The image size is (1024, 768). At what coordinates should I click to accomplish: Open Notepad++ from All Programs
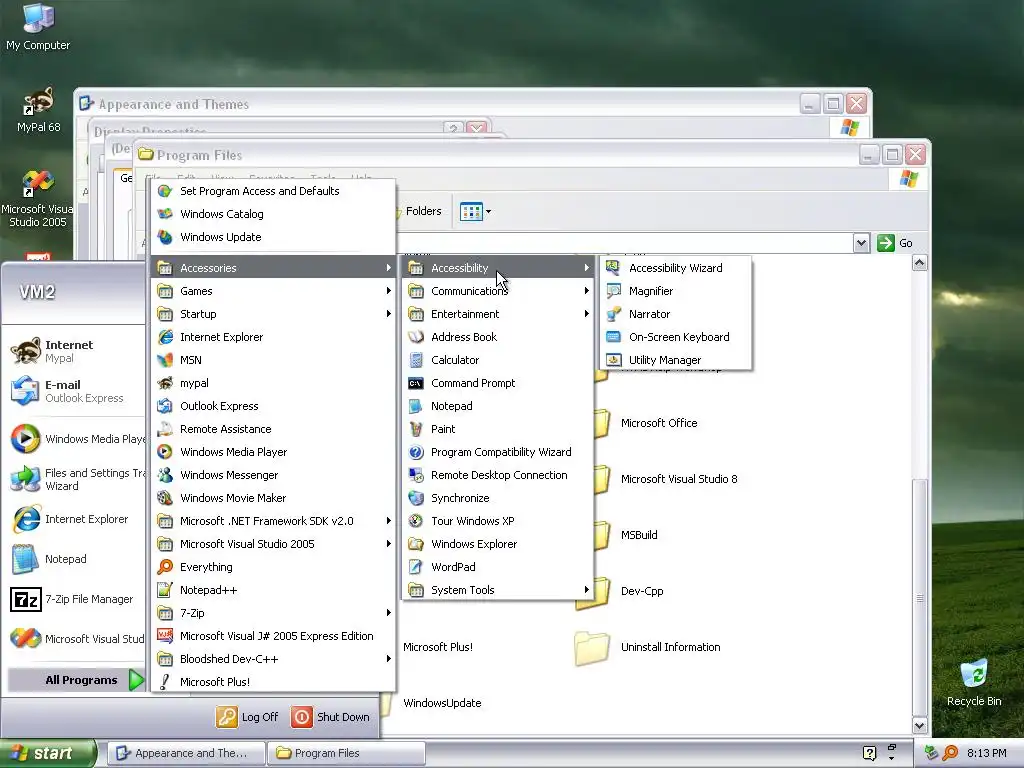[x=273, y=590]
